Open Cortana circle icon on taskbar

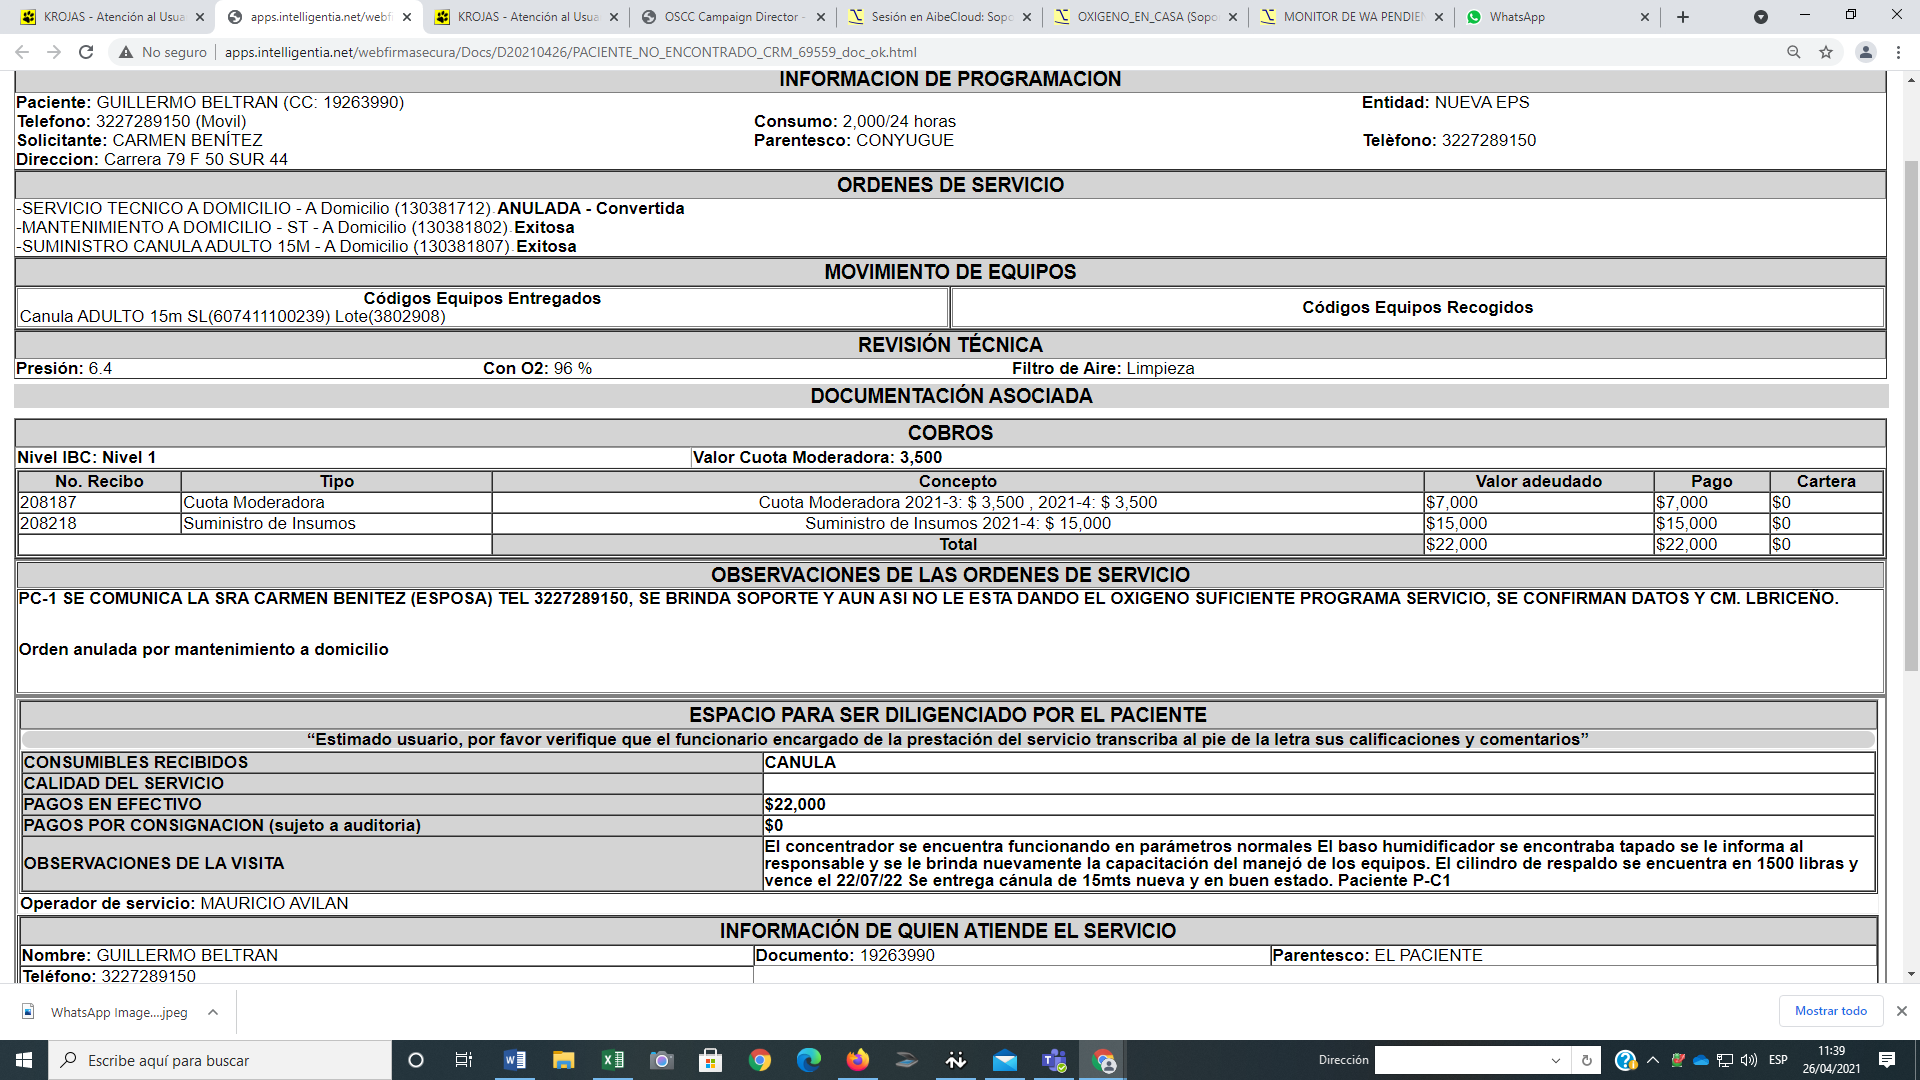coord(416,1060)
